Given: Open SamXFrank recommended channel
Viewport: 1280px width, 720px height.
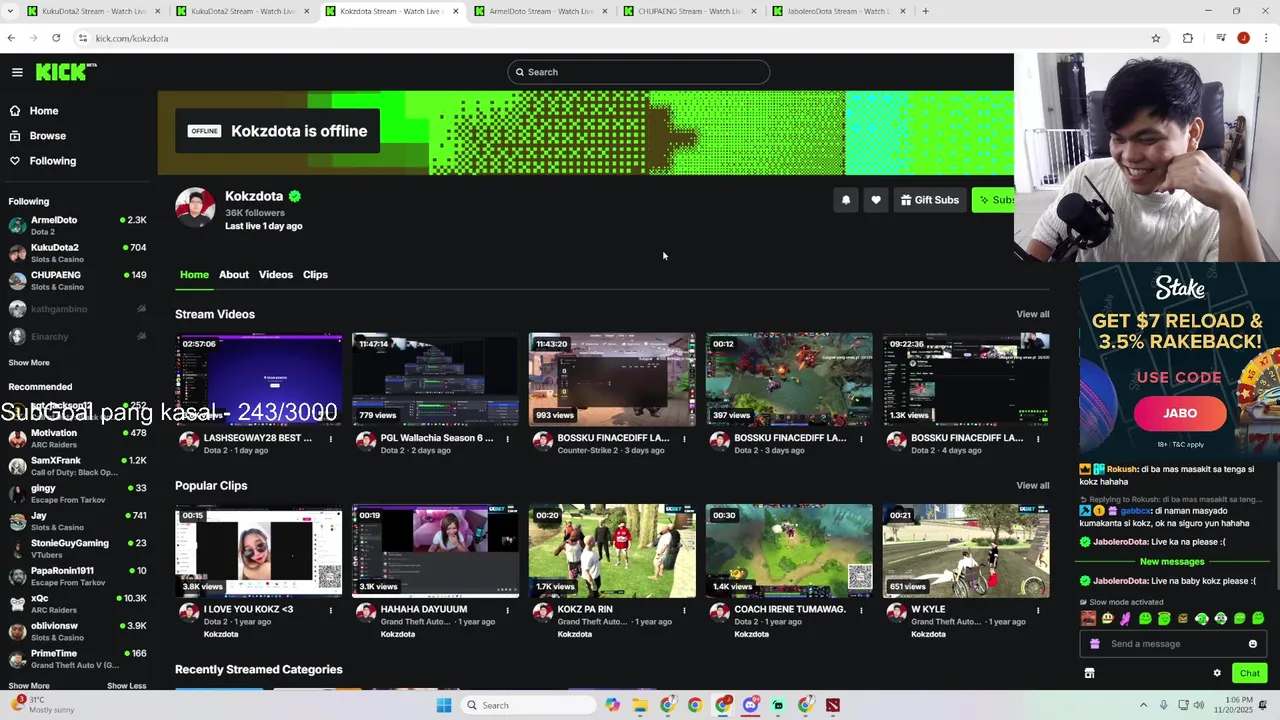Looking at the screenshot, I should 77,466.
